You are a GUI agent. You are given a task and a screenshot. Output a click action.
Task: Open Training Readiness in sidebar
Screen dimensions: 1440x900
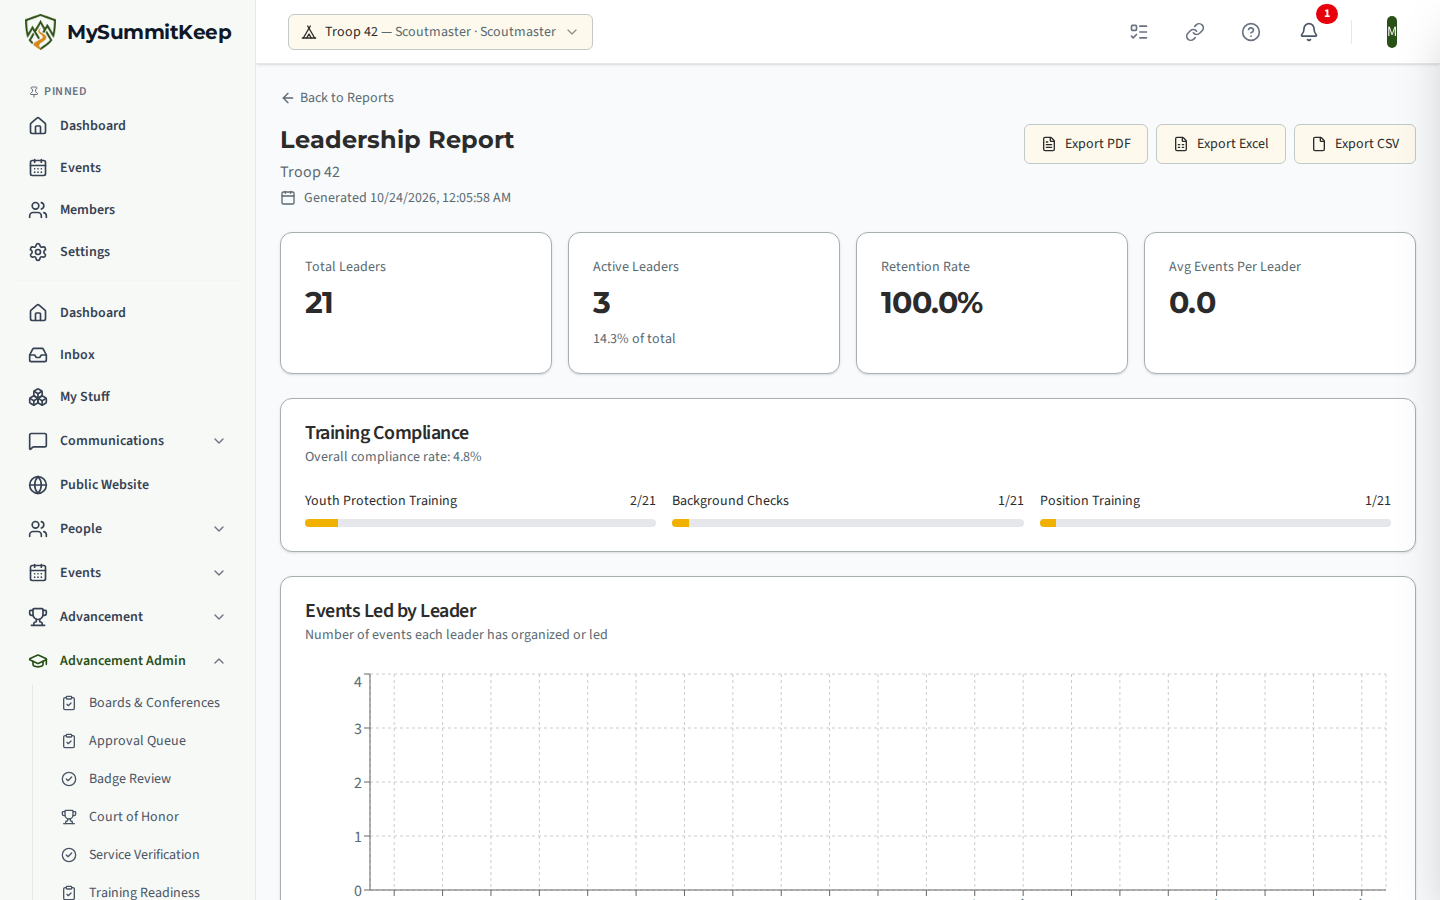[144, 892]
